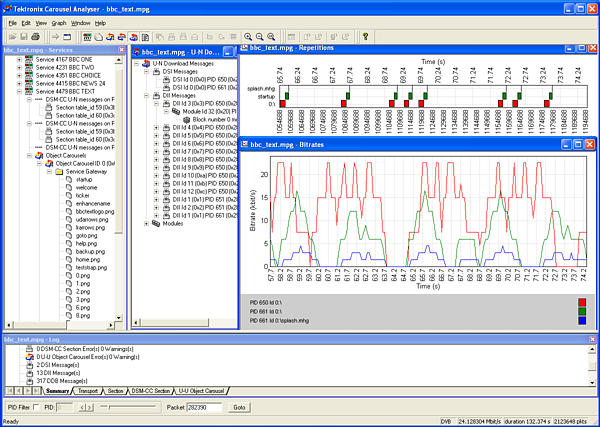
Task: Click the next PID arrow button
Action: click(x=89, y=407)
